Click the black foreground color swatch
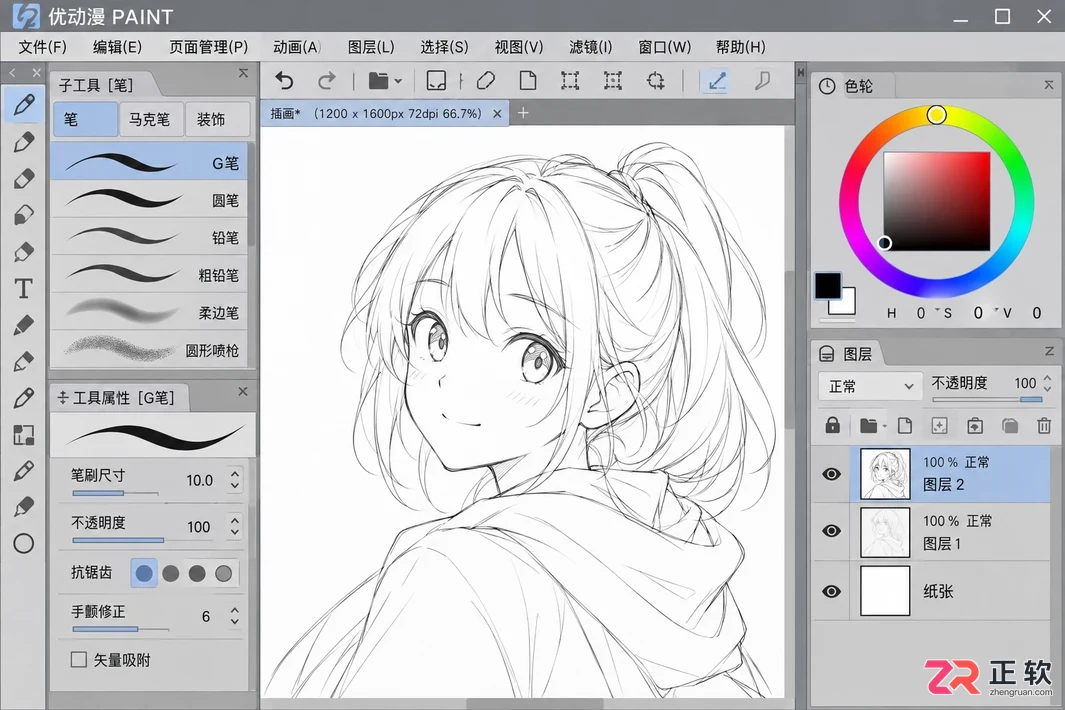 (x=828, y=286)
